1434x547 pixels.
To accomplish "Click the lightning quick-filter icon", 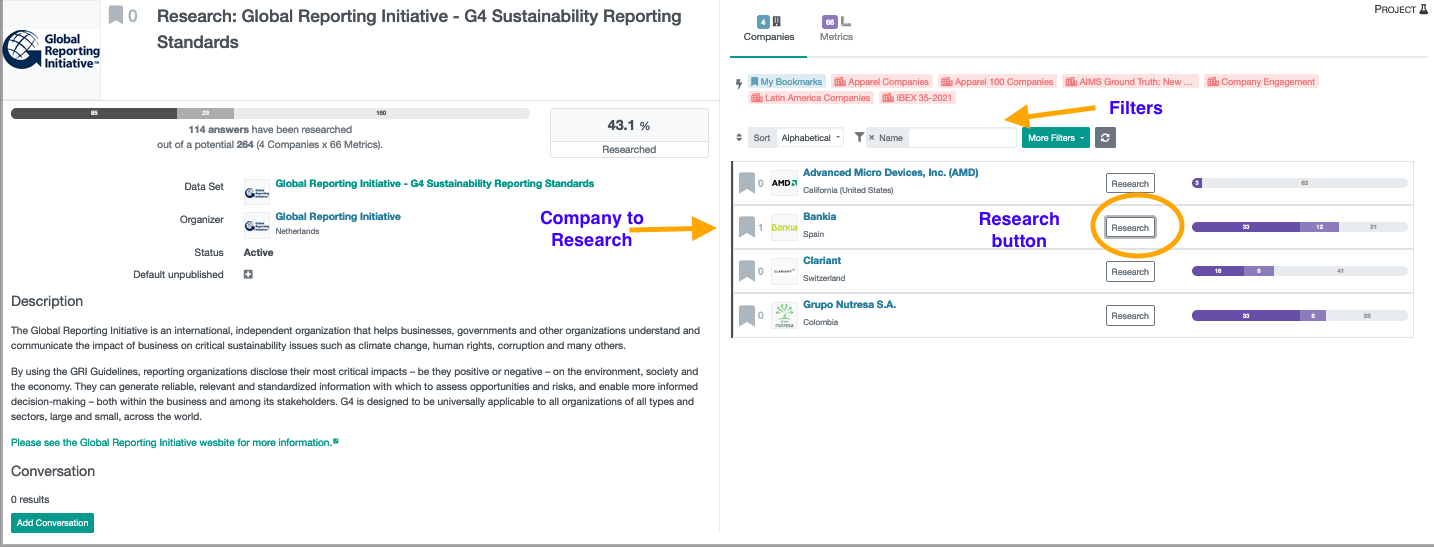I will click(x=739, y=84).
